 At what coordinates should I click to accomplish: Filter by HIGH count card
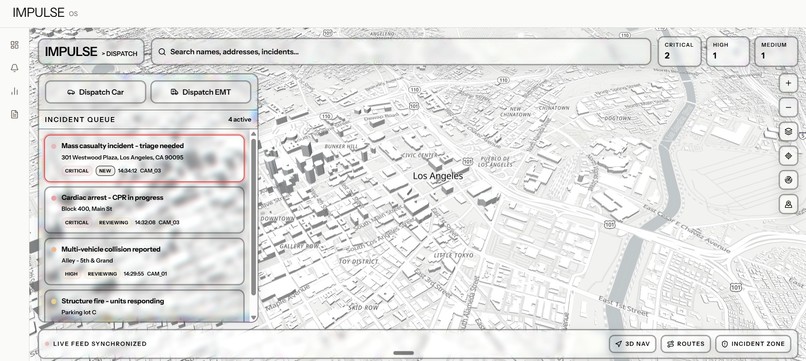(x=728, y=51)
